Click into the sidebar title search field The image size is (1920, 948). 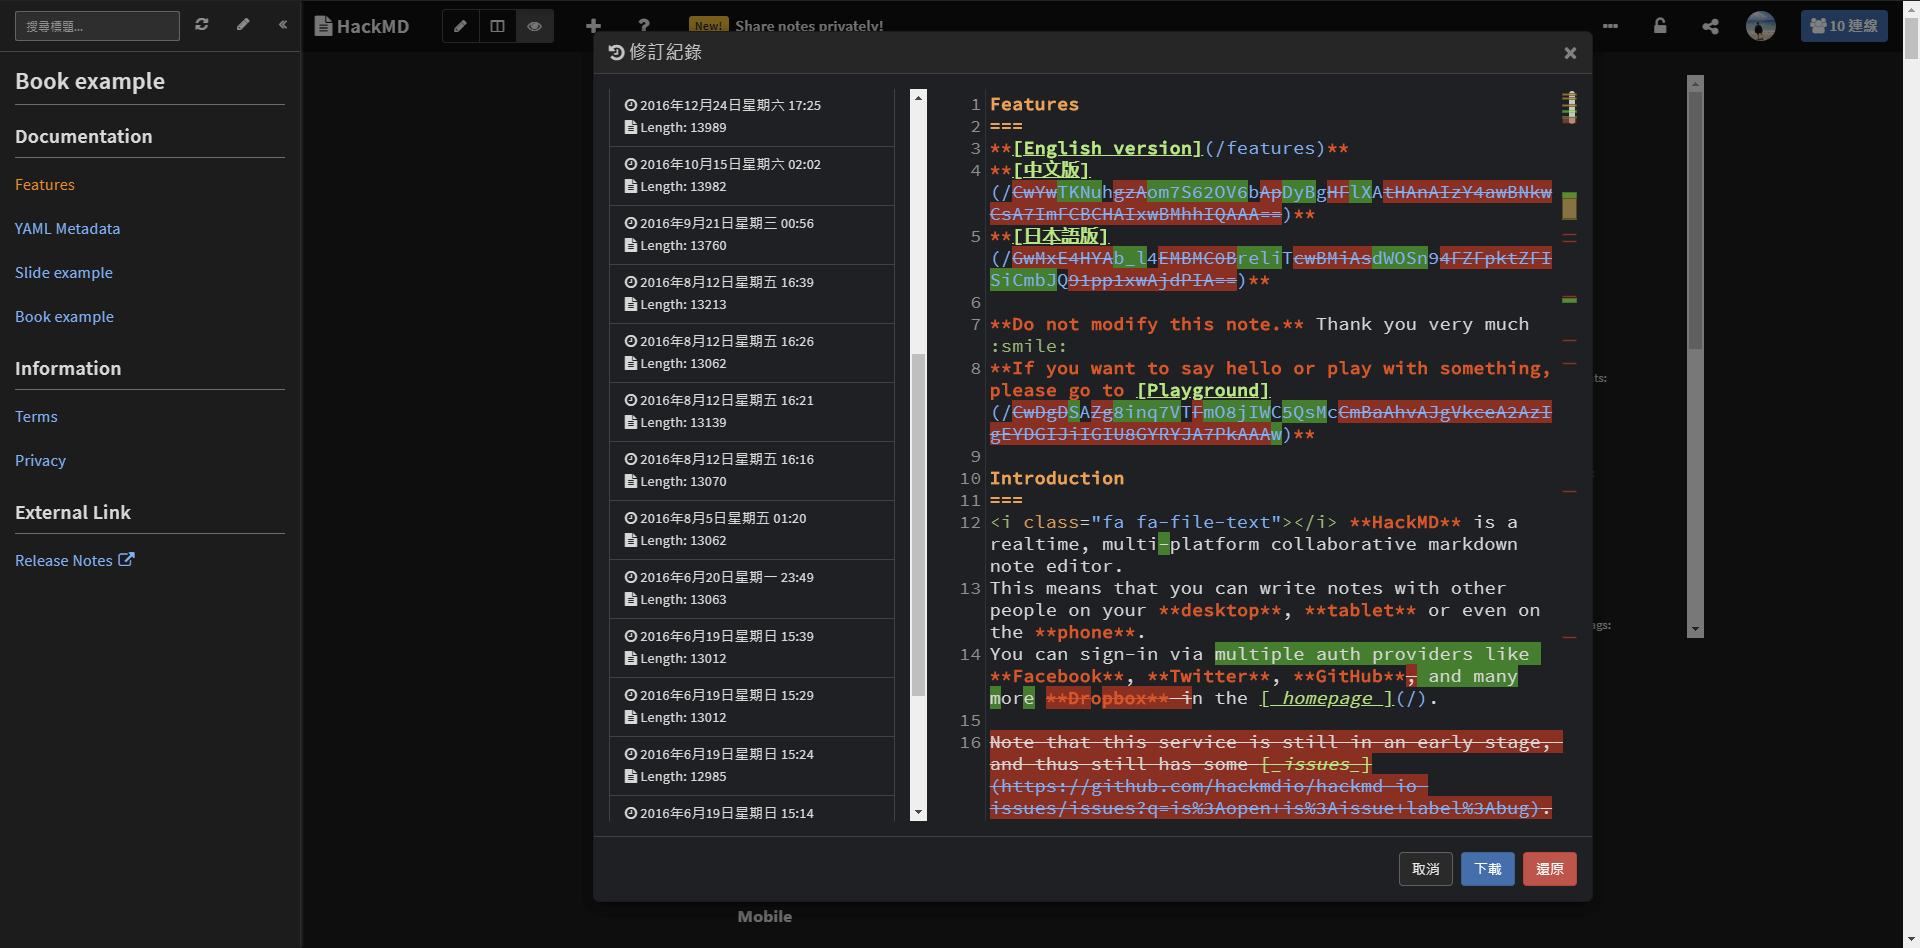[97, 26]
